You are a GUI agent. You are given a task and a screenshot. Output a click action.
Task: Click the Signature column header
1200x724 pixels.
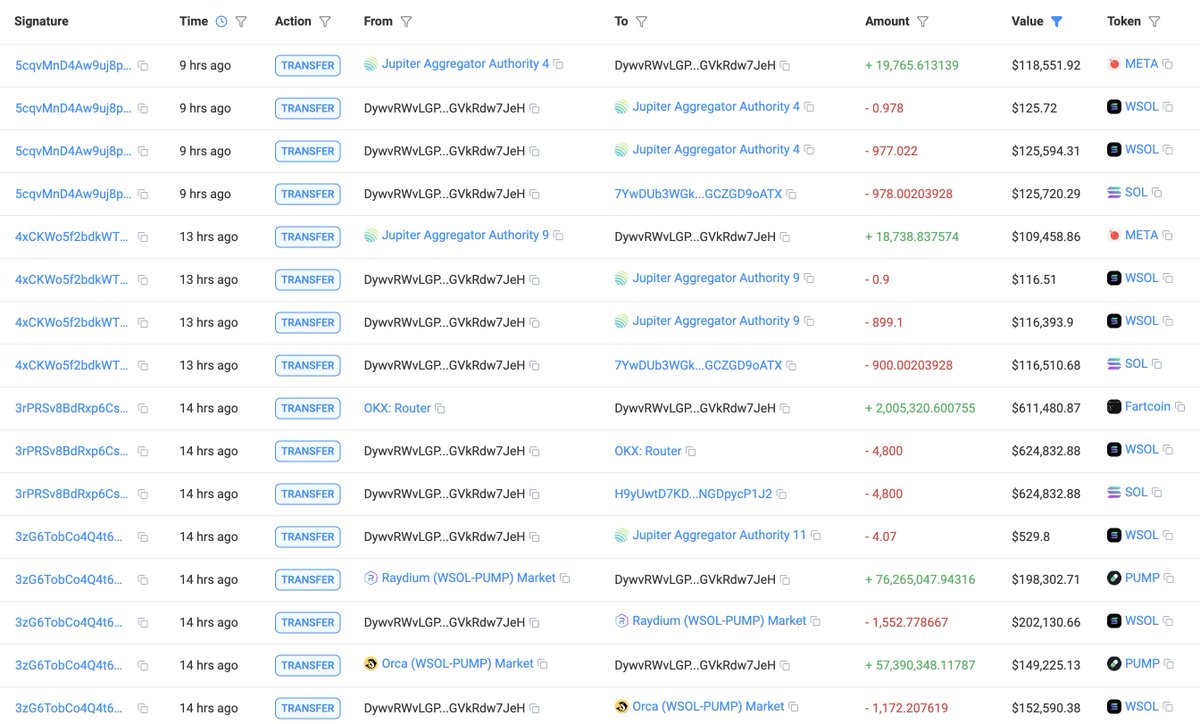coord(41,21)
